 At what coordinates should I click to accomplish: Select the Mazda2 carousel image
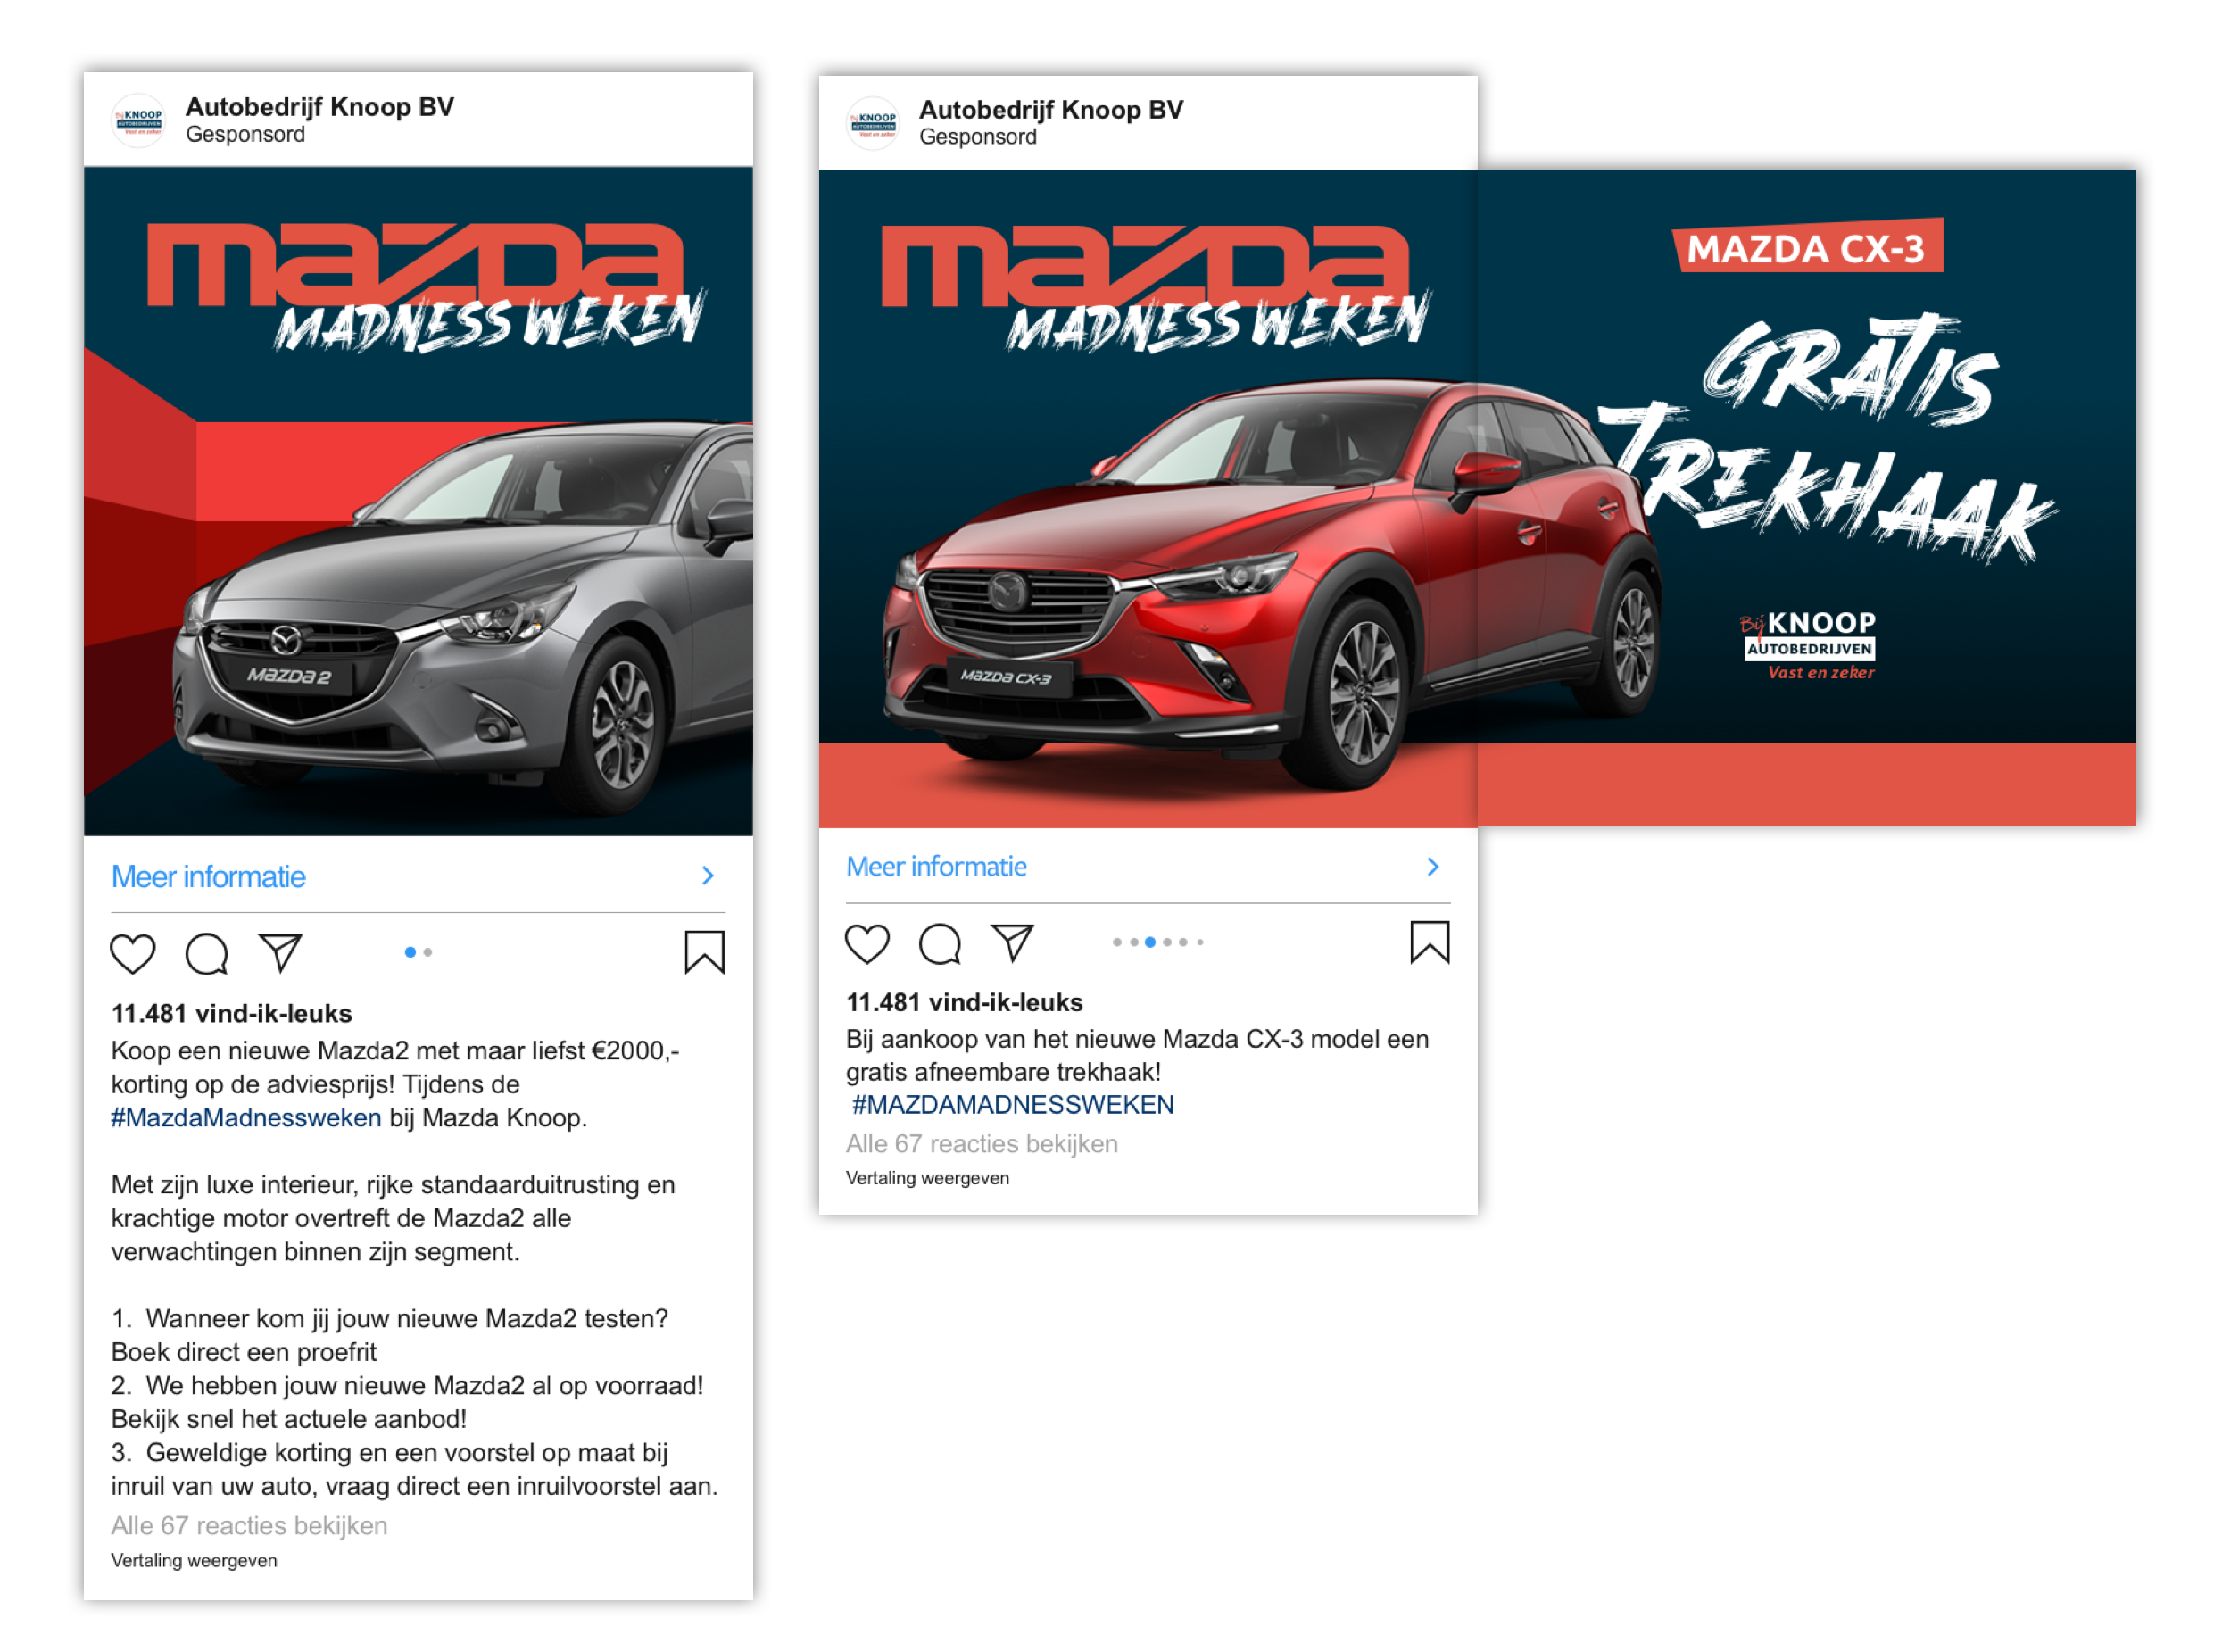click(x=418, y=501)
